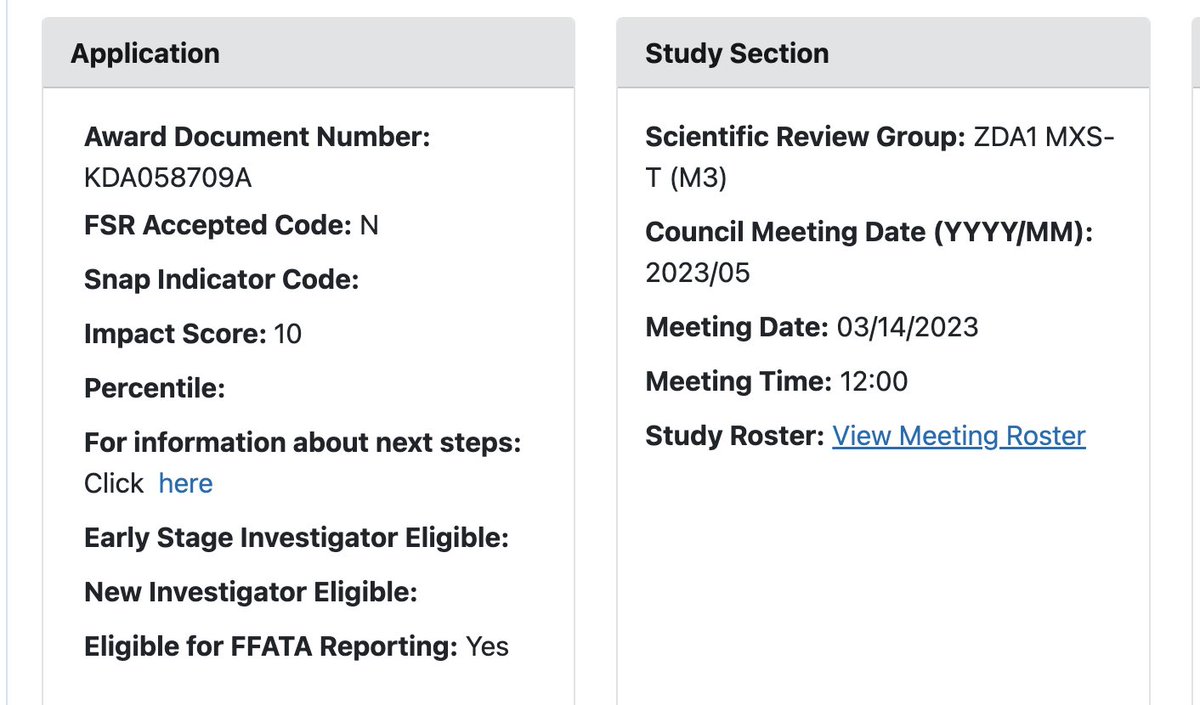Click the FFATA Reporting value Yes
Screen dimensions: 1200x705
tap(487, 646)
